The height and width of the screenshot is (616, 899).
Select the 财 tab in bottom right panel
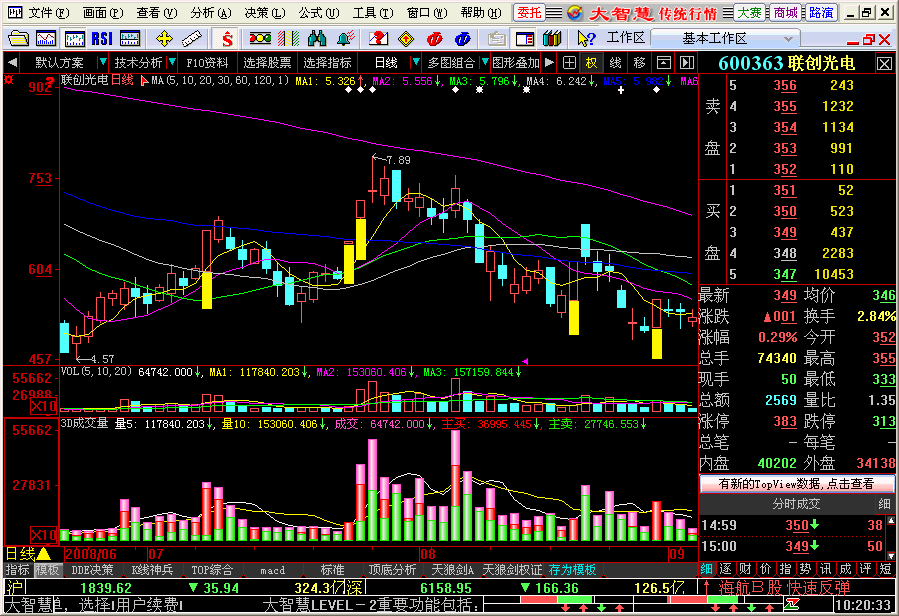(x=745, y=569)
